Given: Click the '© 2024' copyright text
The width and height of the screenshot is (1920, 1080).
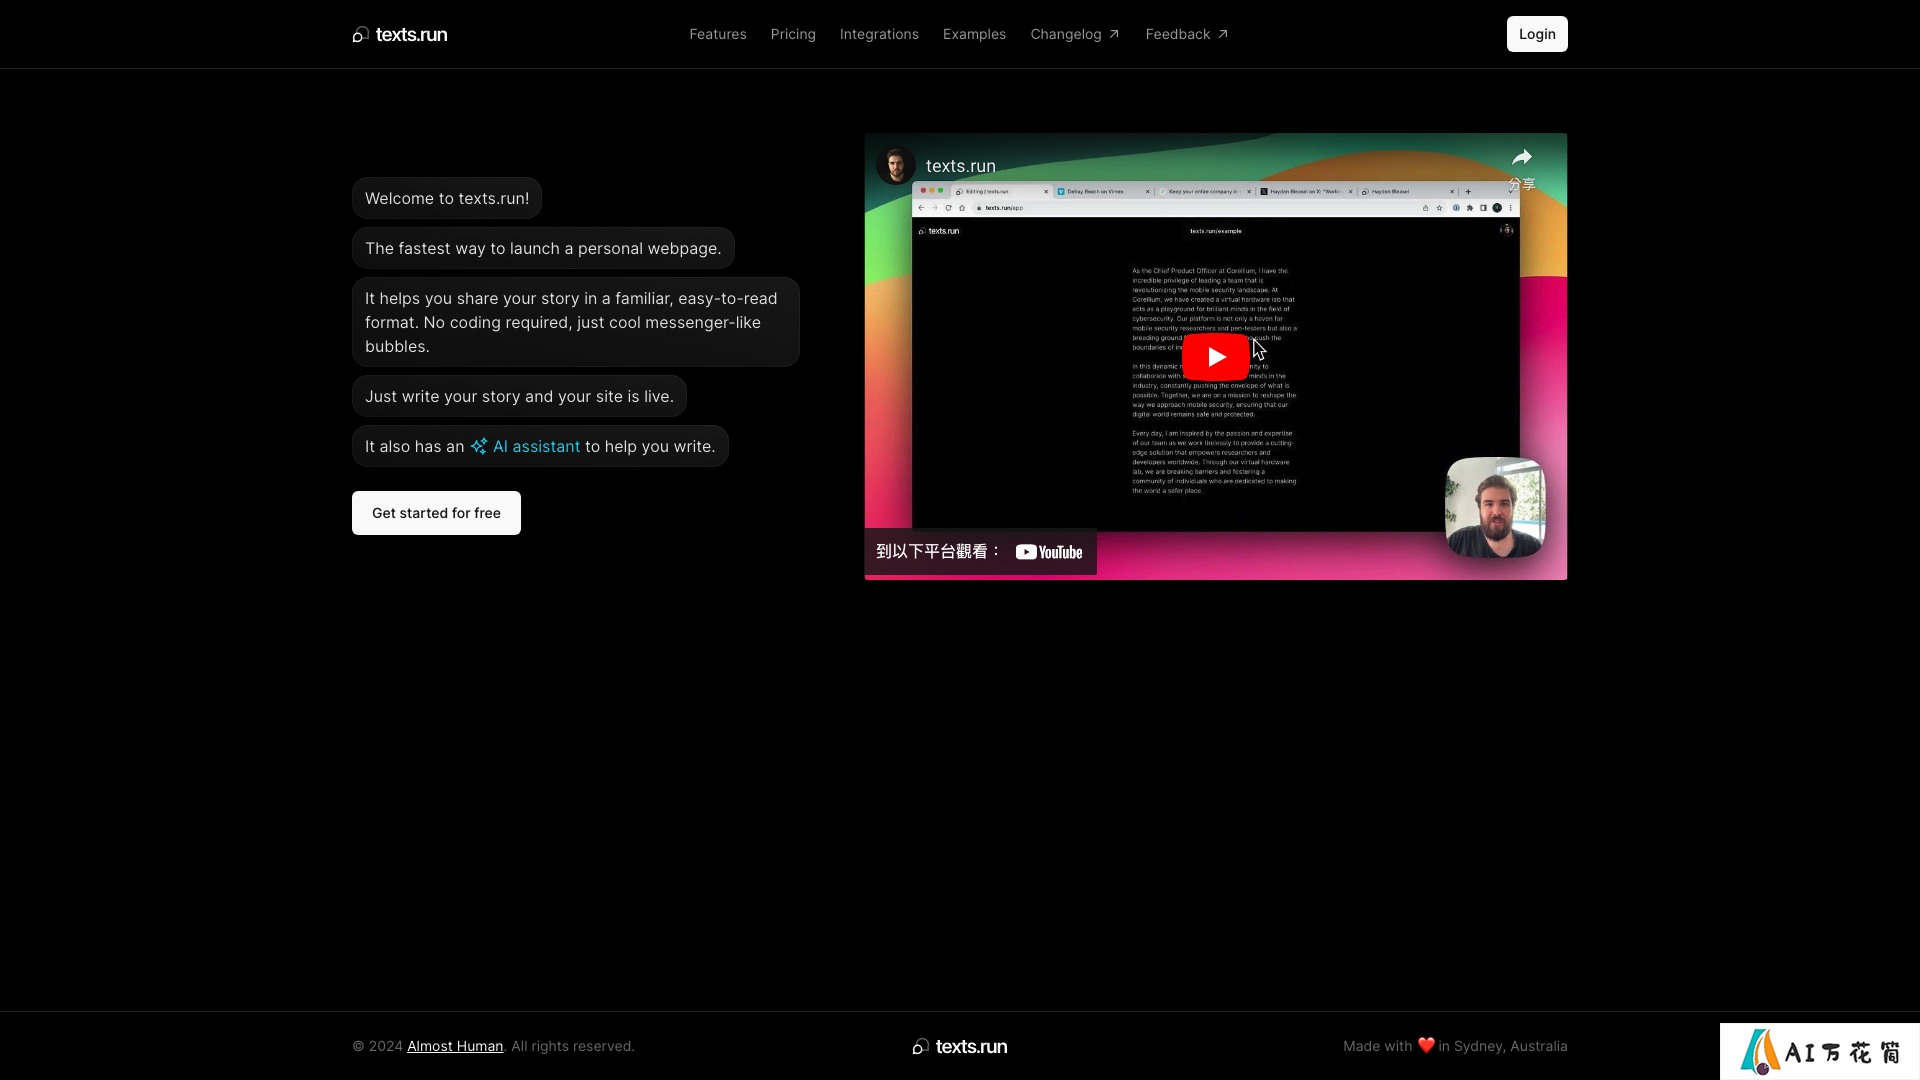Looking at the screenshot, I should (377, 1046).
